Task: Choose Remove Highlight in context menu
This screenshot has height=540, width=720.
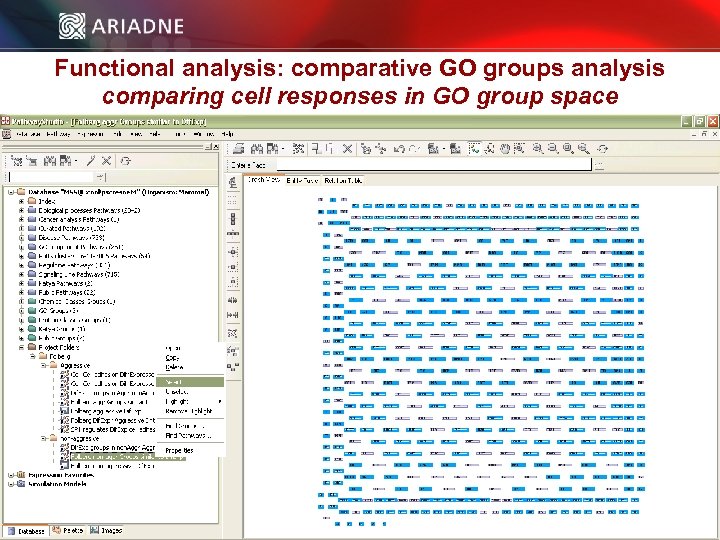Action: [189, 411]
